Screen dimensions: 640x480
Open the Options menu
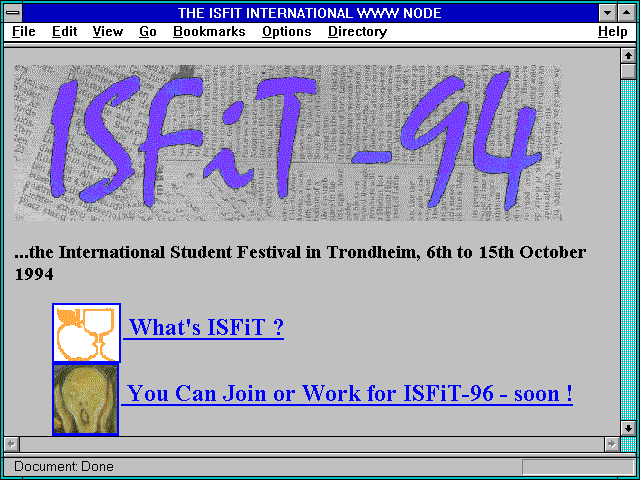pos(287,32)
